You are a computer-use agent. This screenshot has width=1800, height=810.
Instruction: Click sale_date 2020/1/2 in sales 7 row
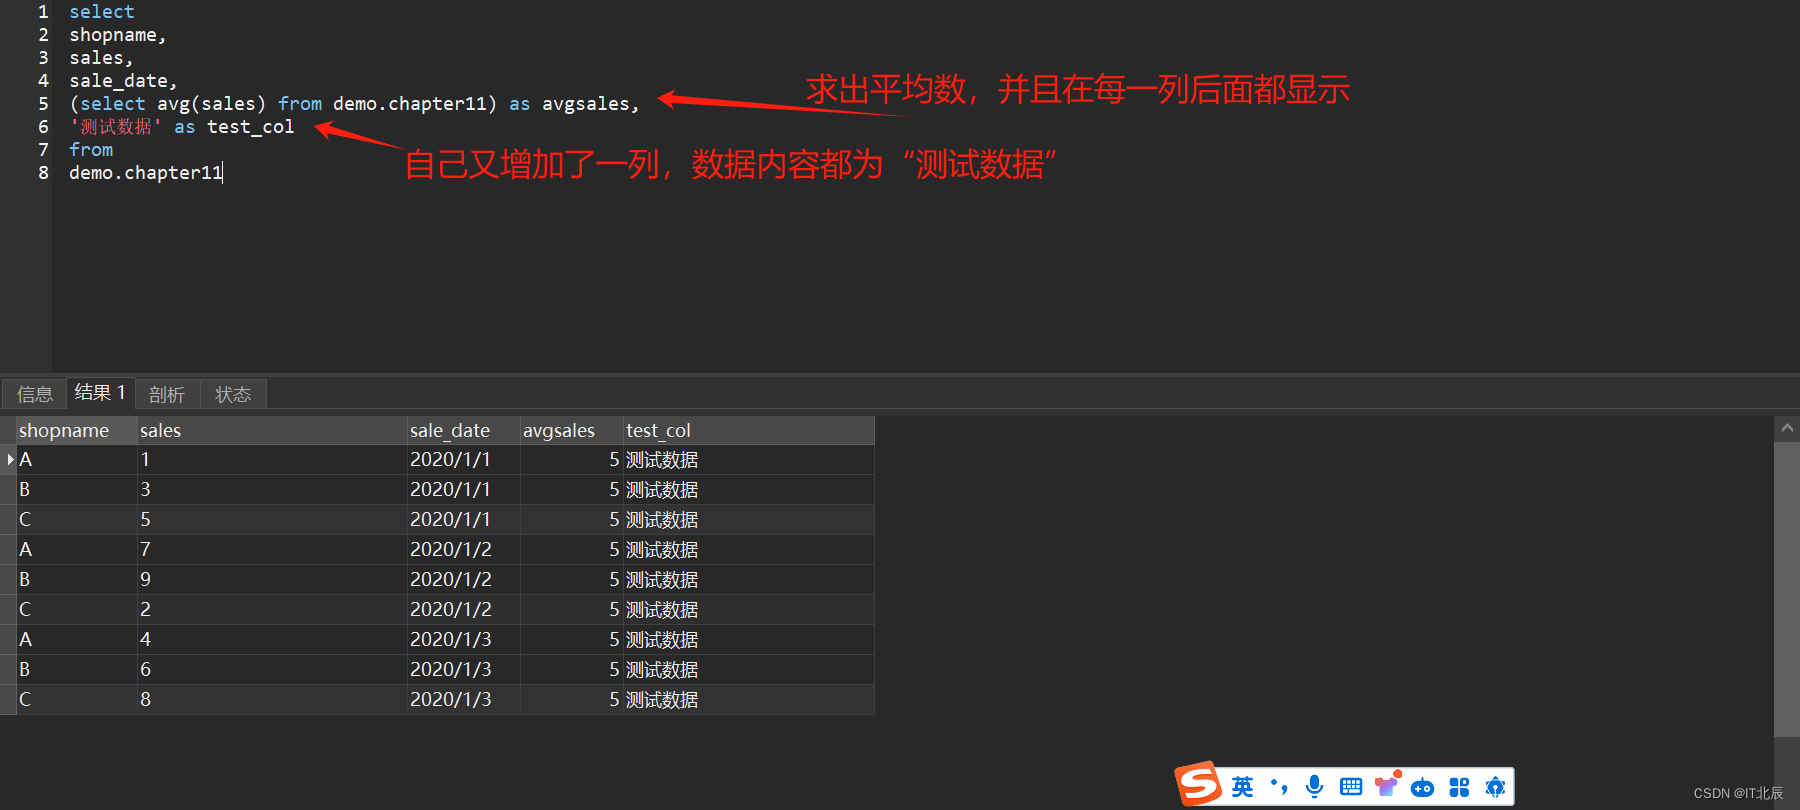pyautogui.click(x=464, y=549)
